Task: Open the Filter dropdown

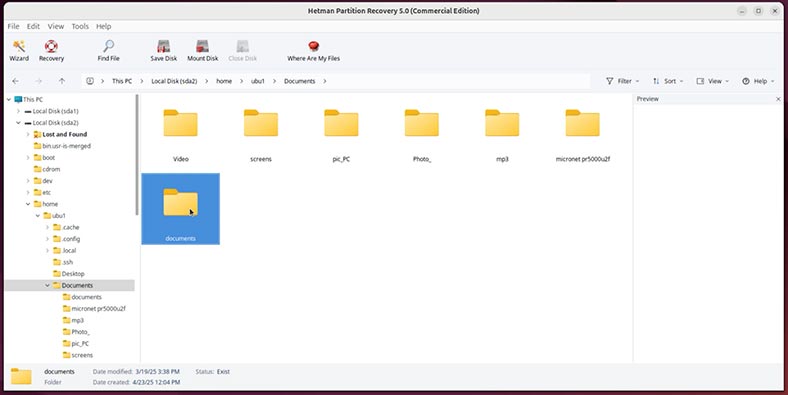Action: tap(623, 81)
